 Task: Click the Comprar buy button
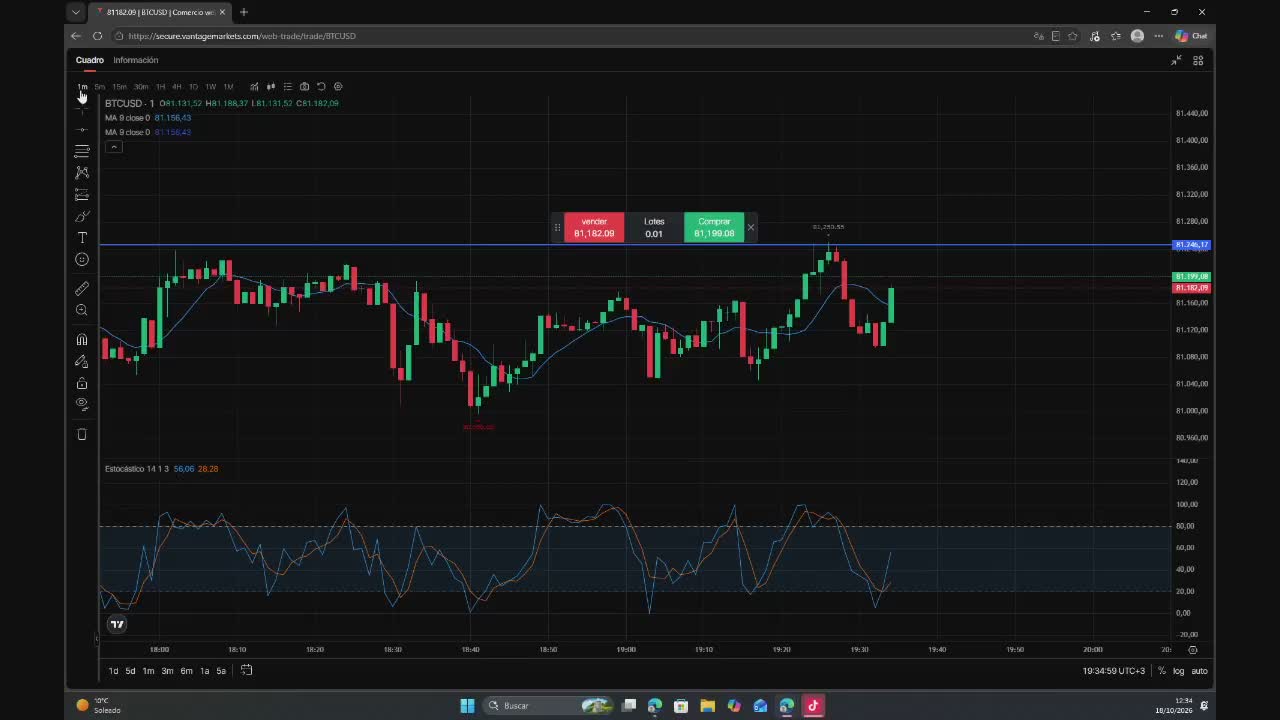(x=714, y=227)
